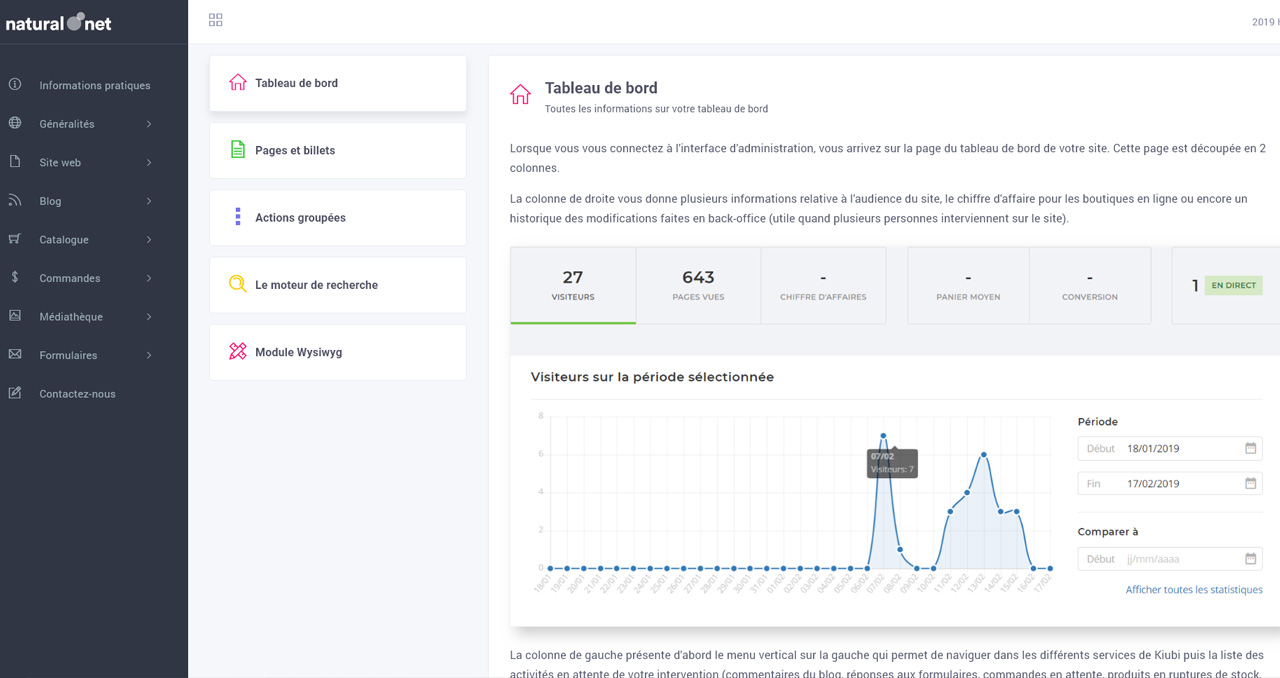Viewport: 1280px width, 678px height.
Task: Open the Module Wysiwyg section
Action: click(338, 352)
